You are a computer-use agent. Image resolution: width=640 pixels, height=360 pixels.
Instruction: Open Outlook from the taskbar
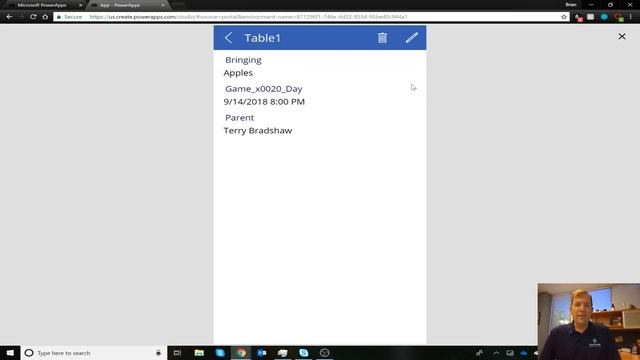262,353
